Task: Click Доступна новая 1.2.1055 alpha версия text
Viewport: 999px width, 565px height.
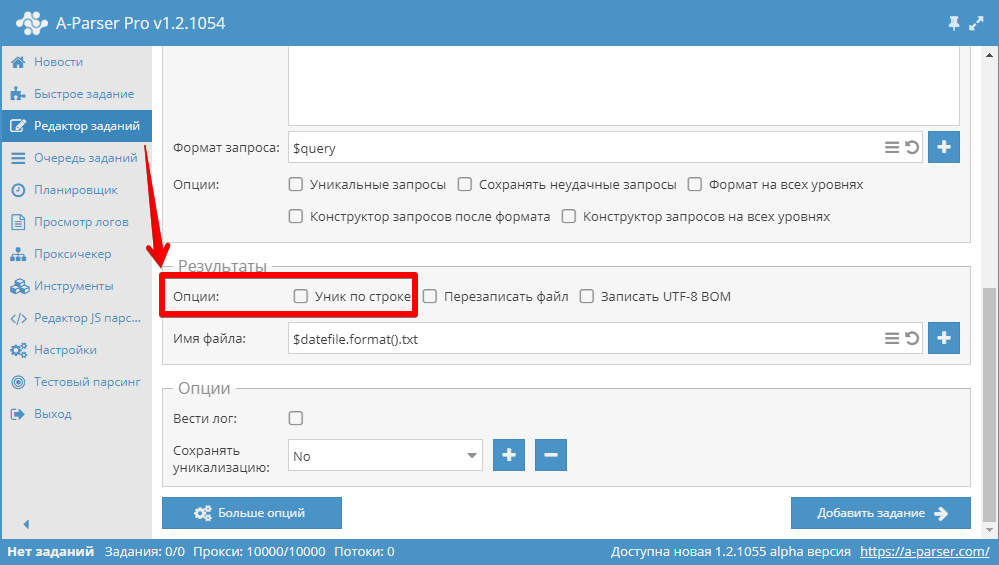Action: pos(731,552)
